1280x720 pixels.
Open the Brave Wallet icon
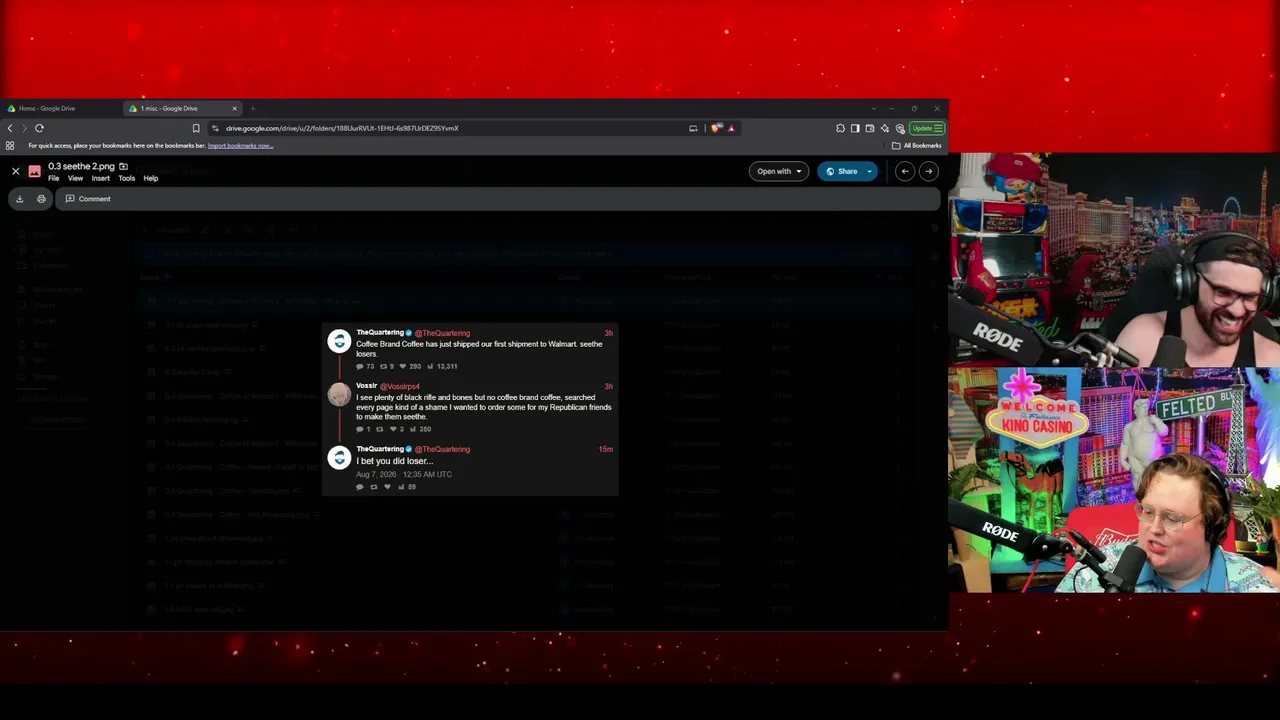tap(870, 128)
